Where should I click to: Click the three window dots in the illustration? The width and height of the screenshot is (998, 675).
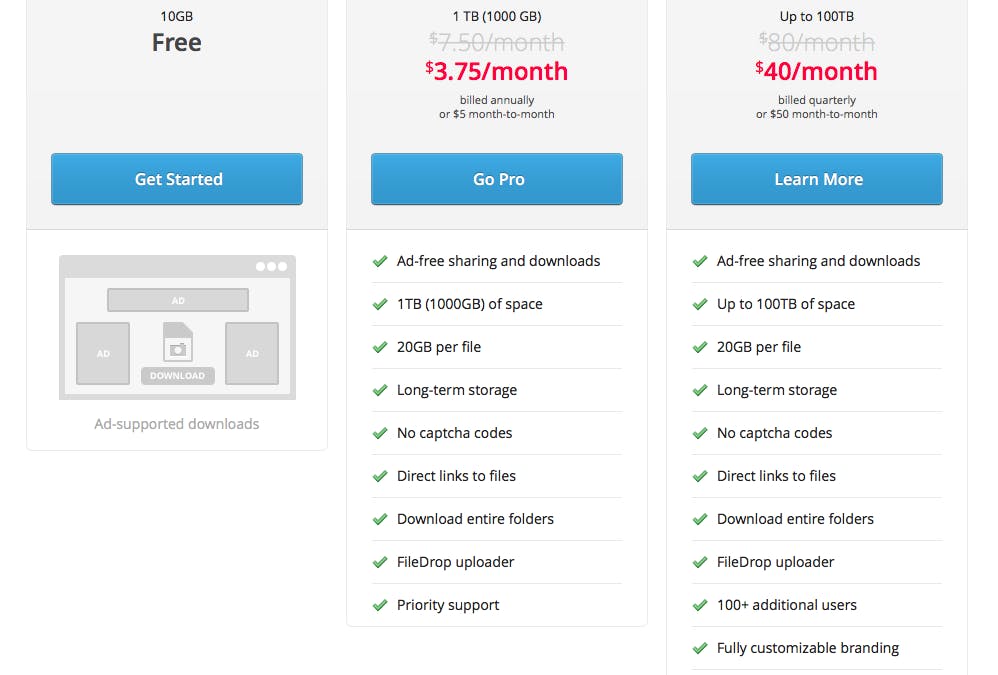point(271,267)
